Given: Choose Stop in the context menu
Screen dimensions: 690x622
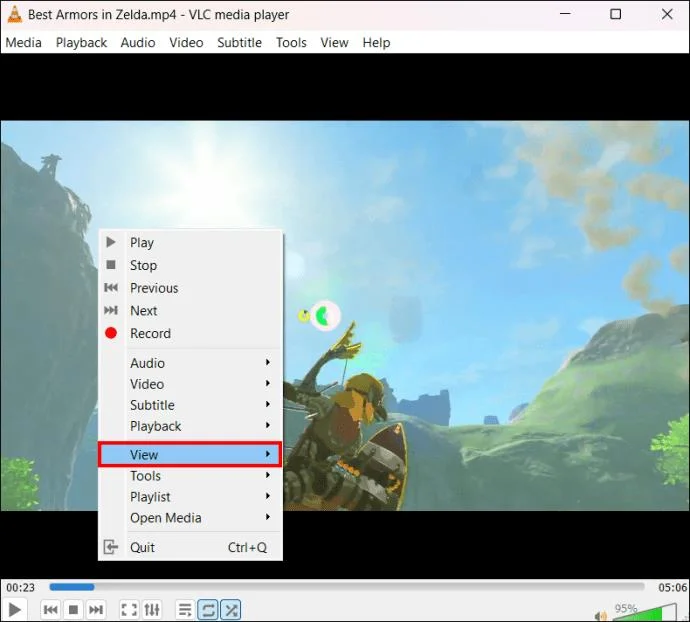Looking at the screenshot, I should coord(190,265).
